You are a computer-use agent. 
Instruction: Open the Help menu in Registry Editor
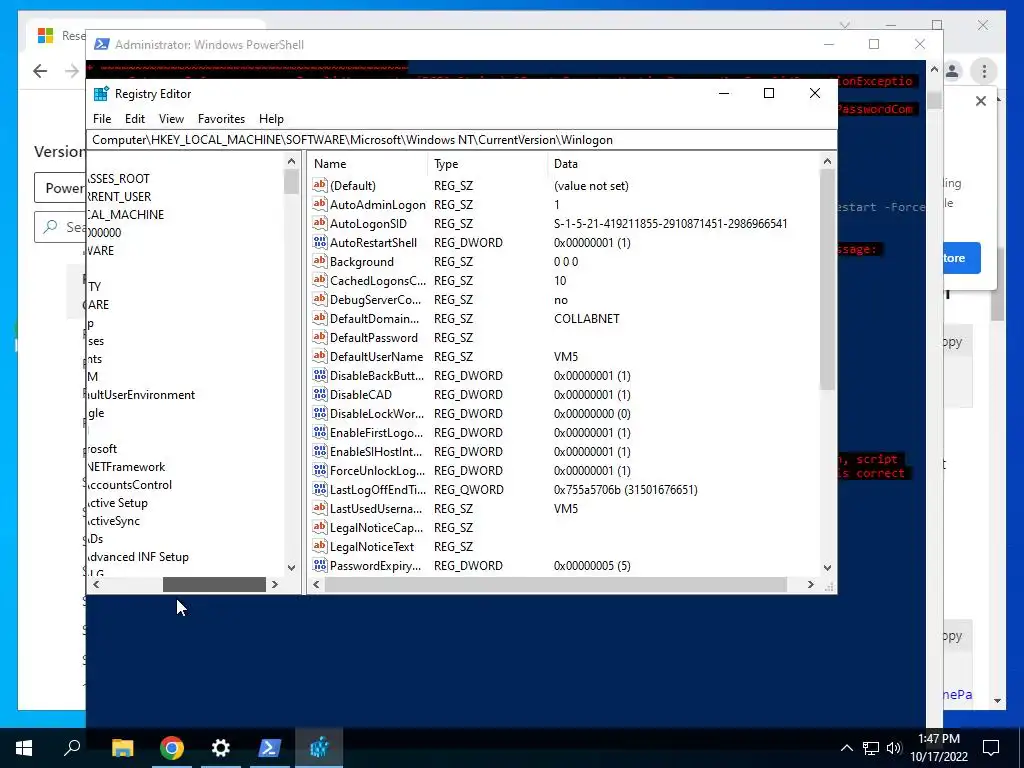click(x=271, y=119)
